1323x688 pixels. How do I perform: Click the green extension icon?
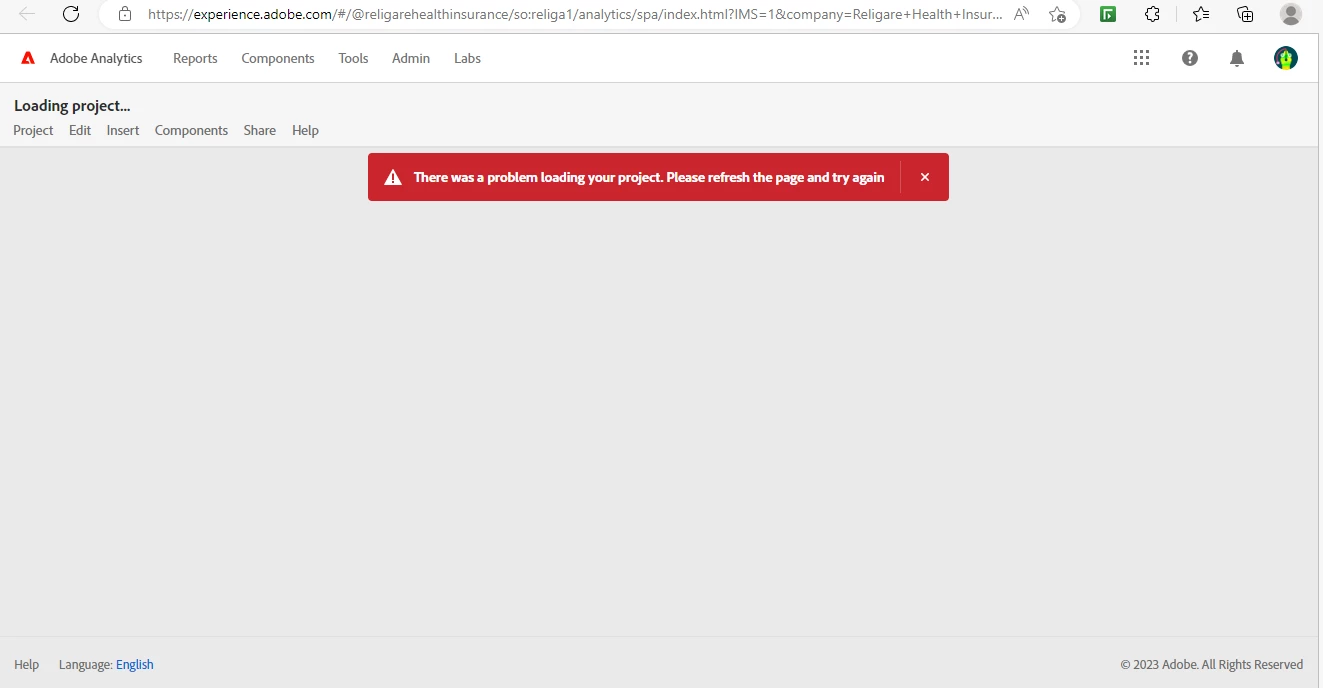click(x=1108, y=14)
